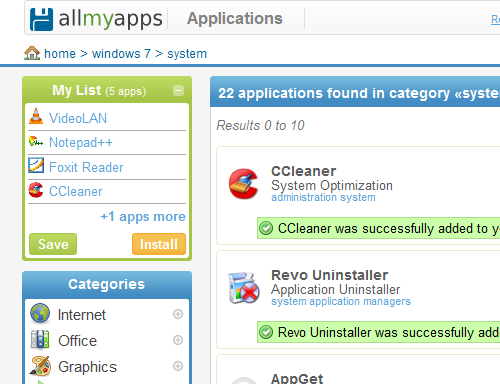The width and height of the screenshot is (500, 384).
Task: Open the CCleaner application title
Action: click(x=304, y=171)
